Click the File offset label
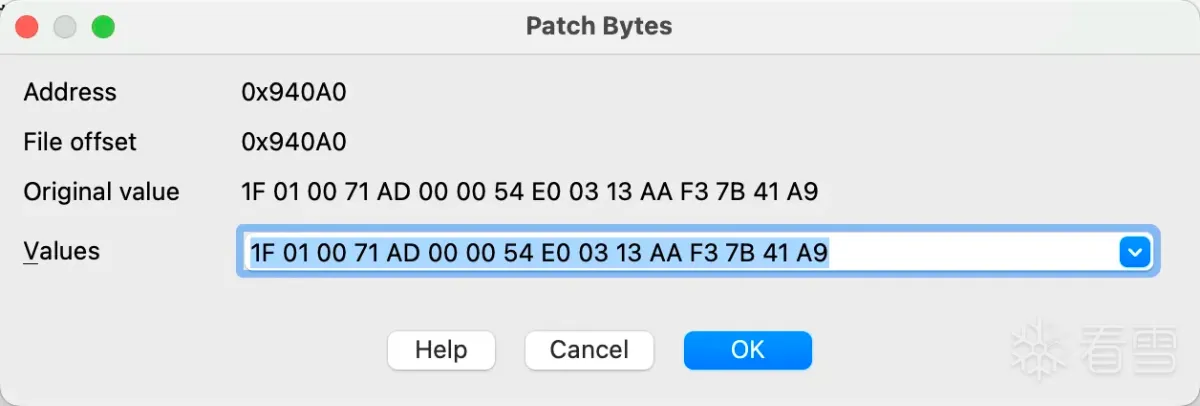 80,142
